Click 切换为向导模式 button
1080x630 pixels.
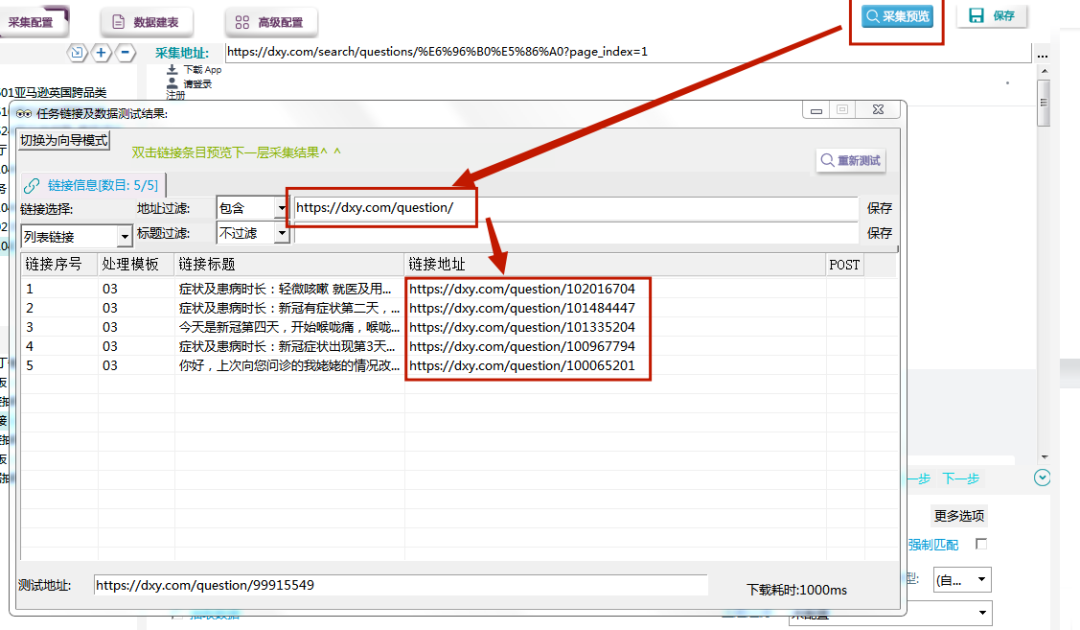pos(63,140)
